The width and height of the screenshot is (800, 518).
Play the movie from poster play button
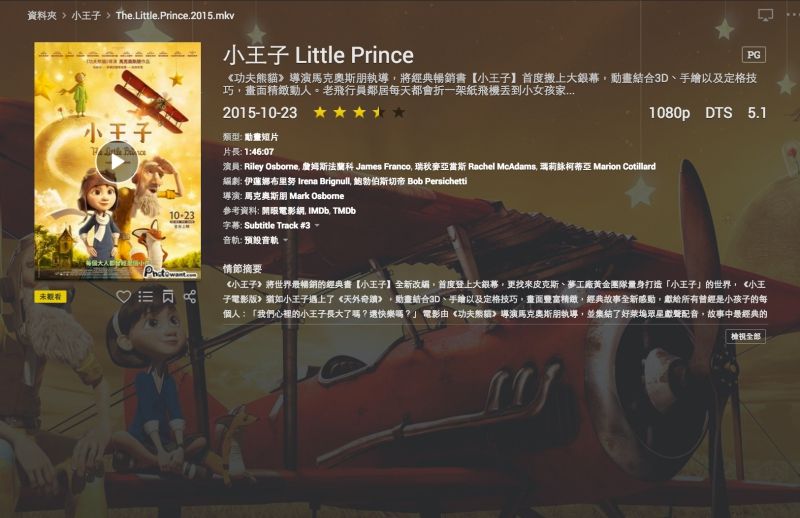coord(117,162)
